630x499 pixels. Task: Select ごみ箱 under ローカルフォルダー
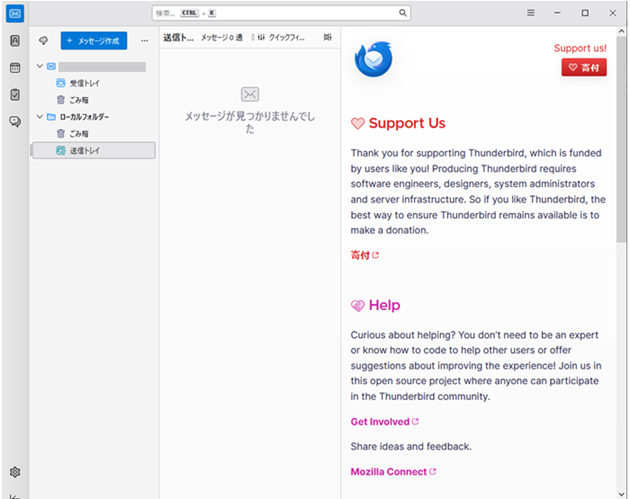point(79,133)
